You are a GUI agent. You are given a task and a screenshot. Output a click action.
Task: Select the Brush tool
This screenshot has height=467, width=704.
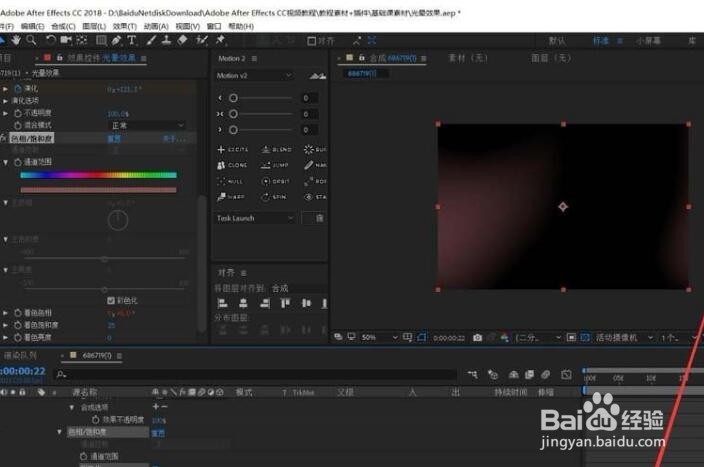151,40
